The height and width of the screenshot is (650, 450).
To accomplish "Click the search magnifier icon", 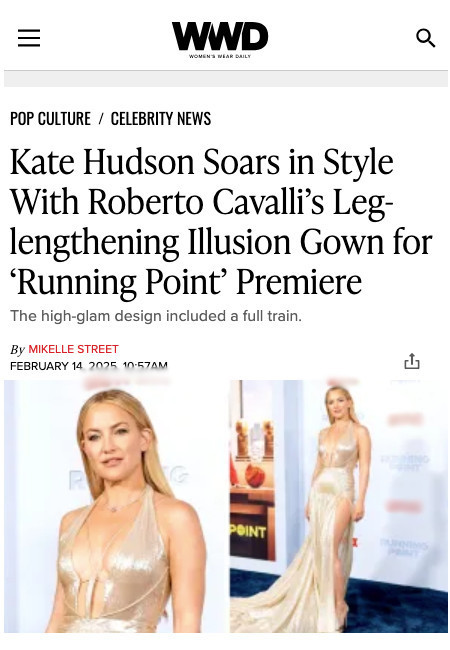I will point(426,38).
